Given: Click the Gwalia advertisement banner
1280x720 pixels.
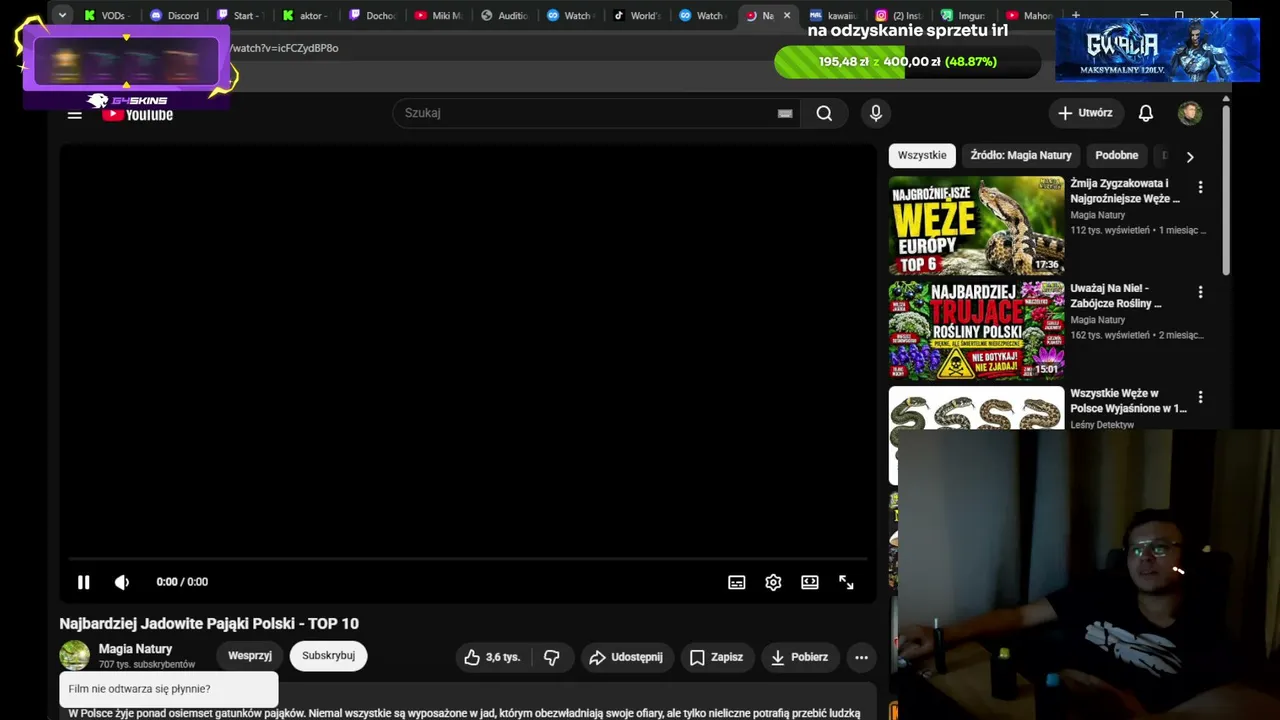Looking at the screenshot, I should tap(1158, 50).
